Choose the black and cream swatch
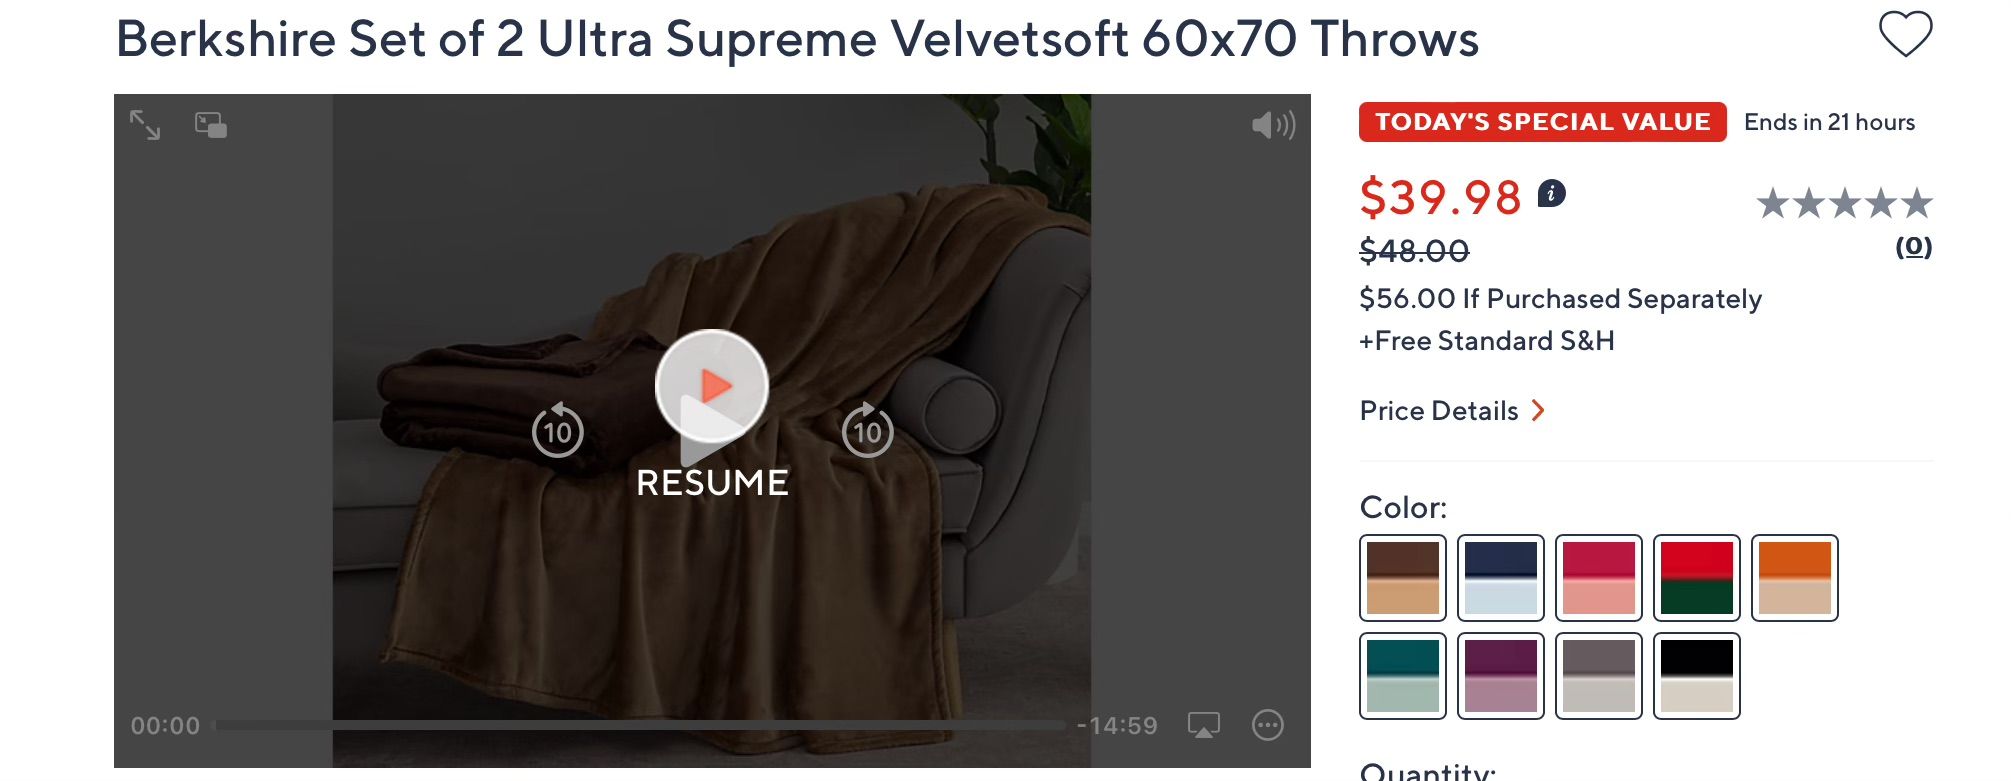Viewport: 2011px width, 781px height. [x=1697, y=676]
